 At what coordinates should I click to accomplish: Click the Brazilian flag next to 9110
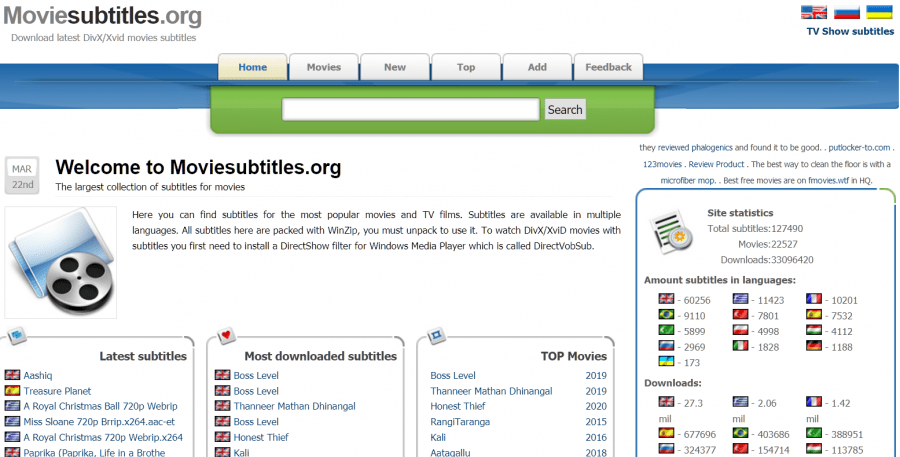666,314
